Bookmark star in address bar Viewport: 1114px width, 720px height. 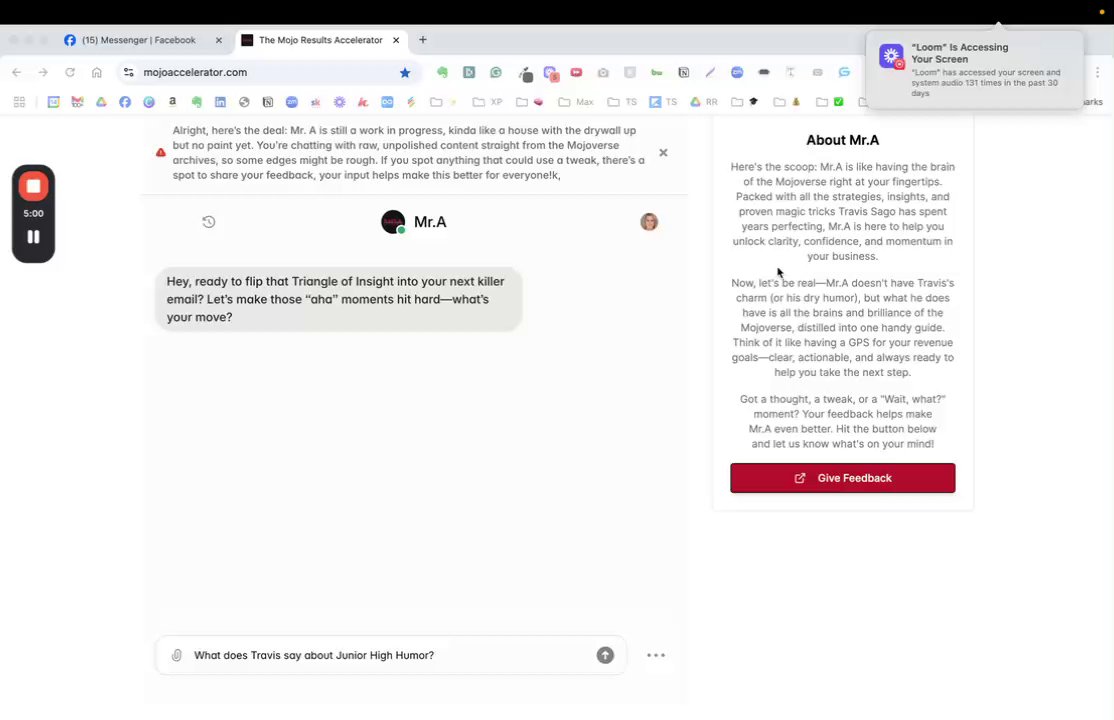[x=405, y=72]
